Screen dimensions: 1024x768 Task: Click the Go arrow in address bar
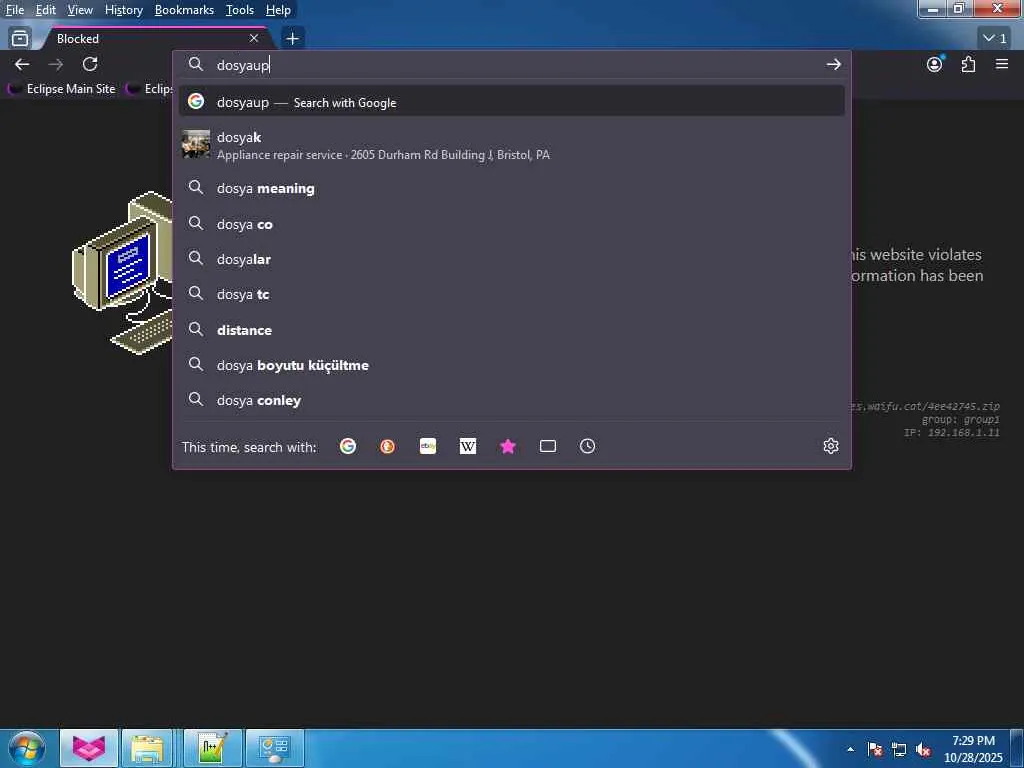pyautogui.click(x=833, y=65)
